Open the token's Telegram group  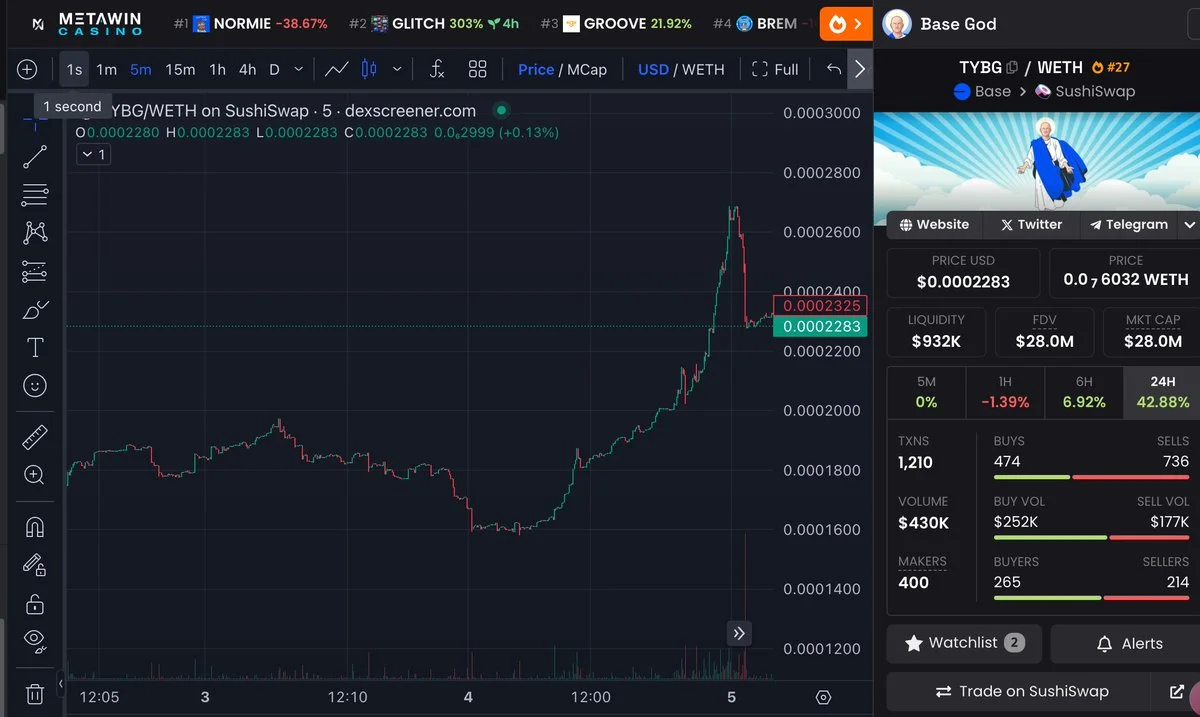[1129, 225]
